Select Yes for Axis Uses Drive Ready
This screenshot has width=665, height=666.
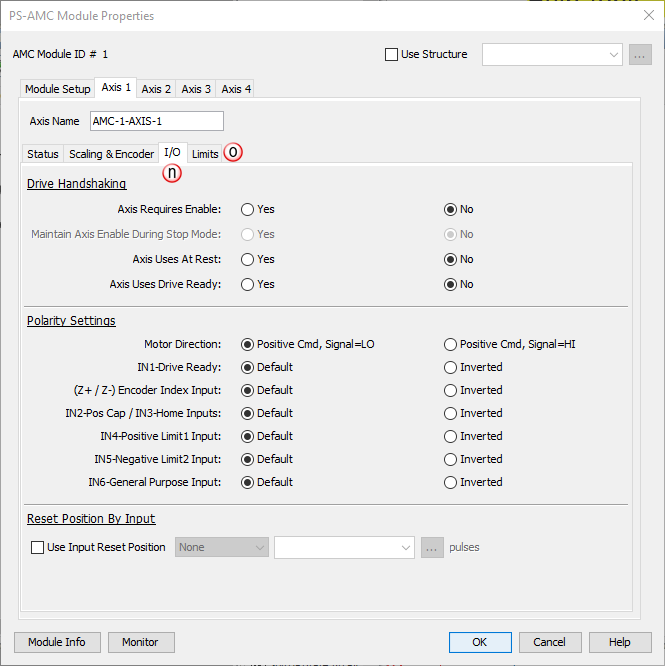(247, 284)
